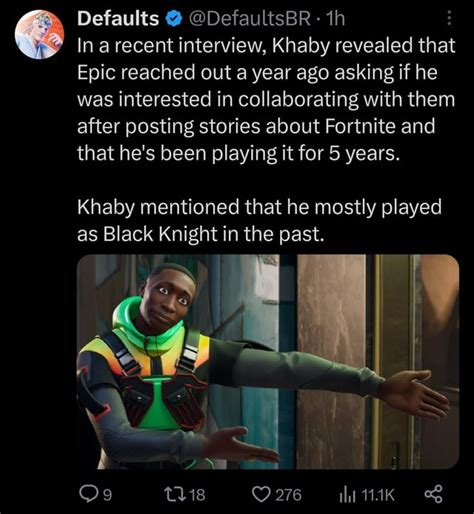Like the tweet with the heart icon
This screenshot has height=514, width=474.
point(261,494)
